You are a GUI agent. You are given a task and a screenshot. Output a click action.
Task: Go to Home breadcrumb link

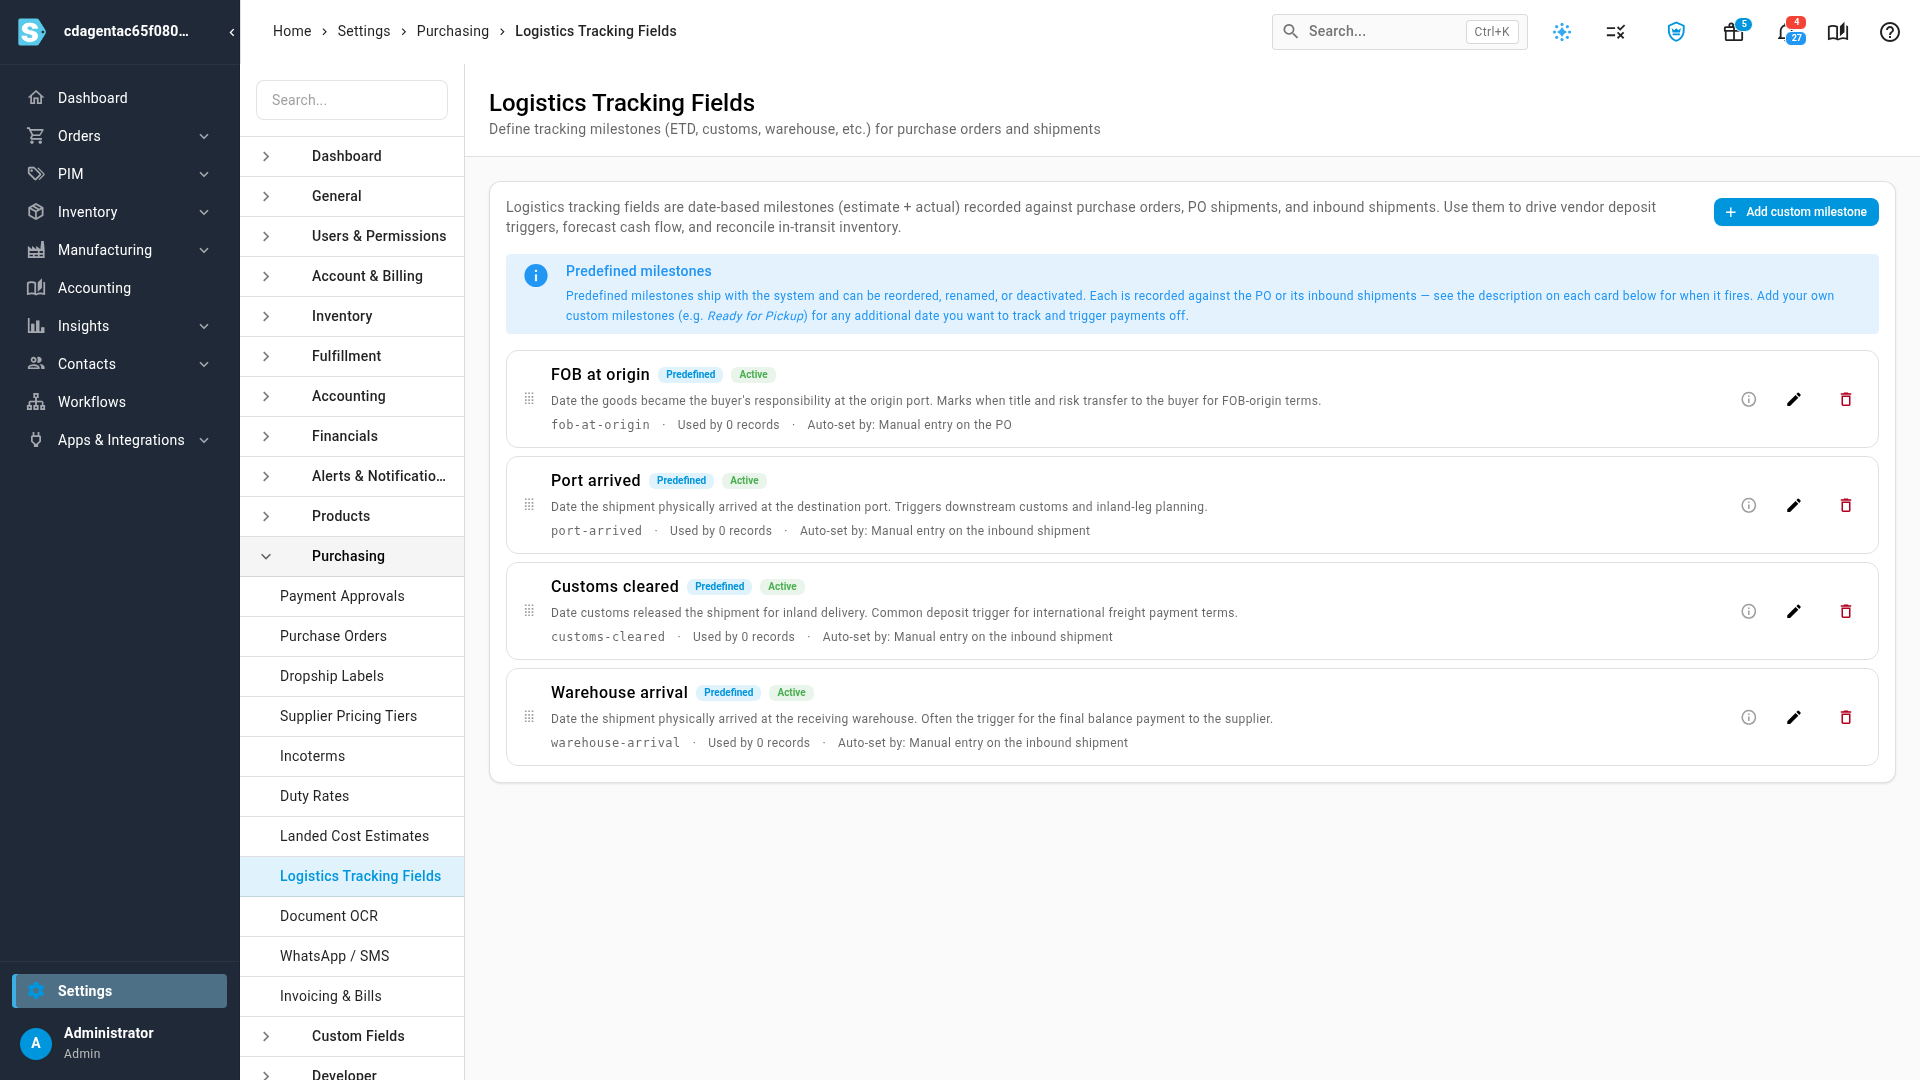click(292, 31)
